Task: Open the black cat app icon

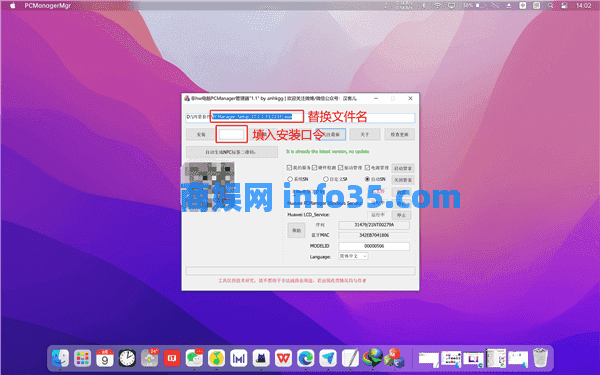Action: coord(261,359)
